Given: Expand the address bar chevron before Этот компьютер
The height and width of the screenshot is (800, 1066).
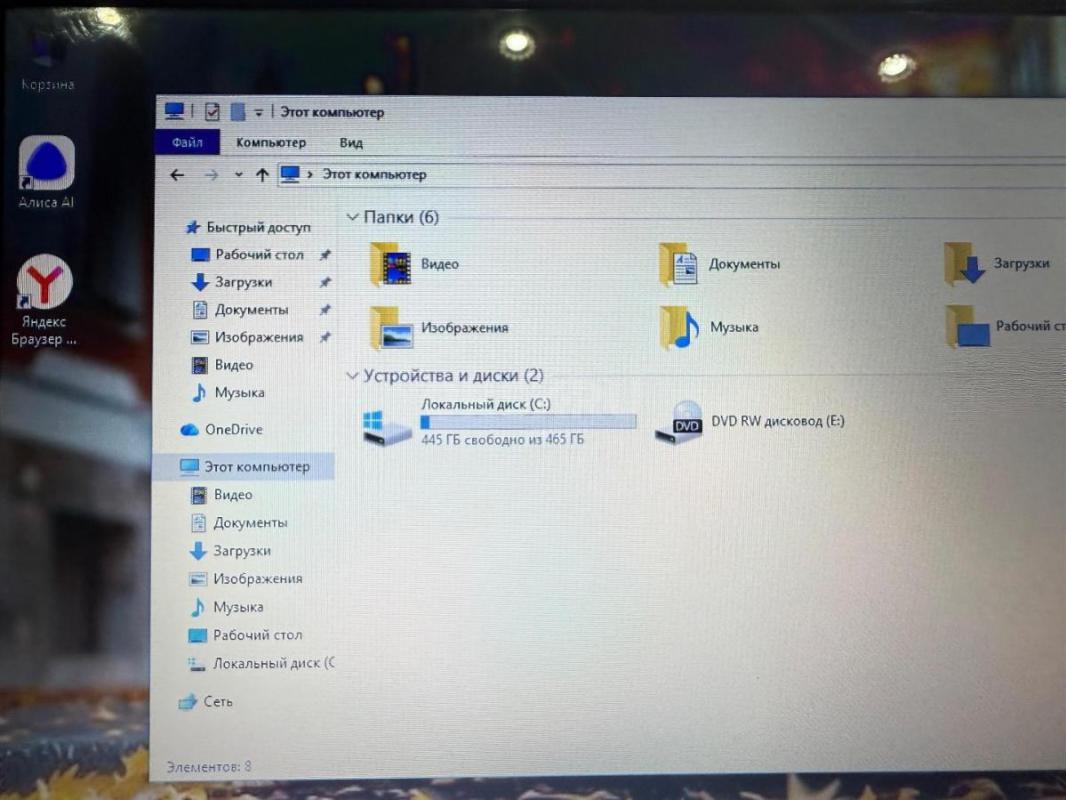Looking at the screenshot, I should click(x=310, y=175).
